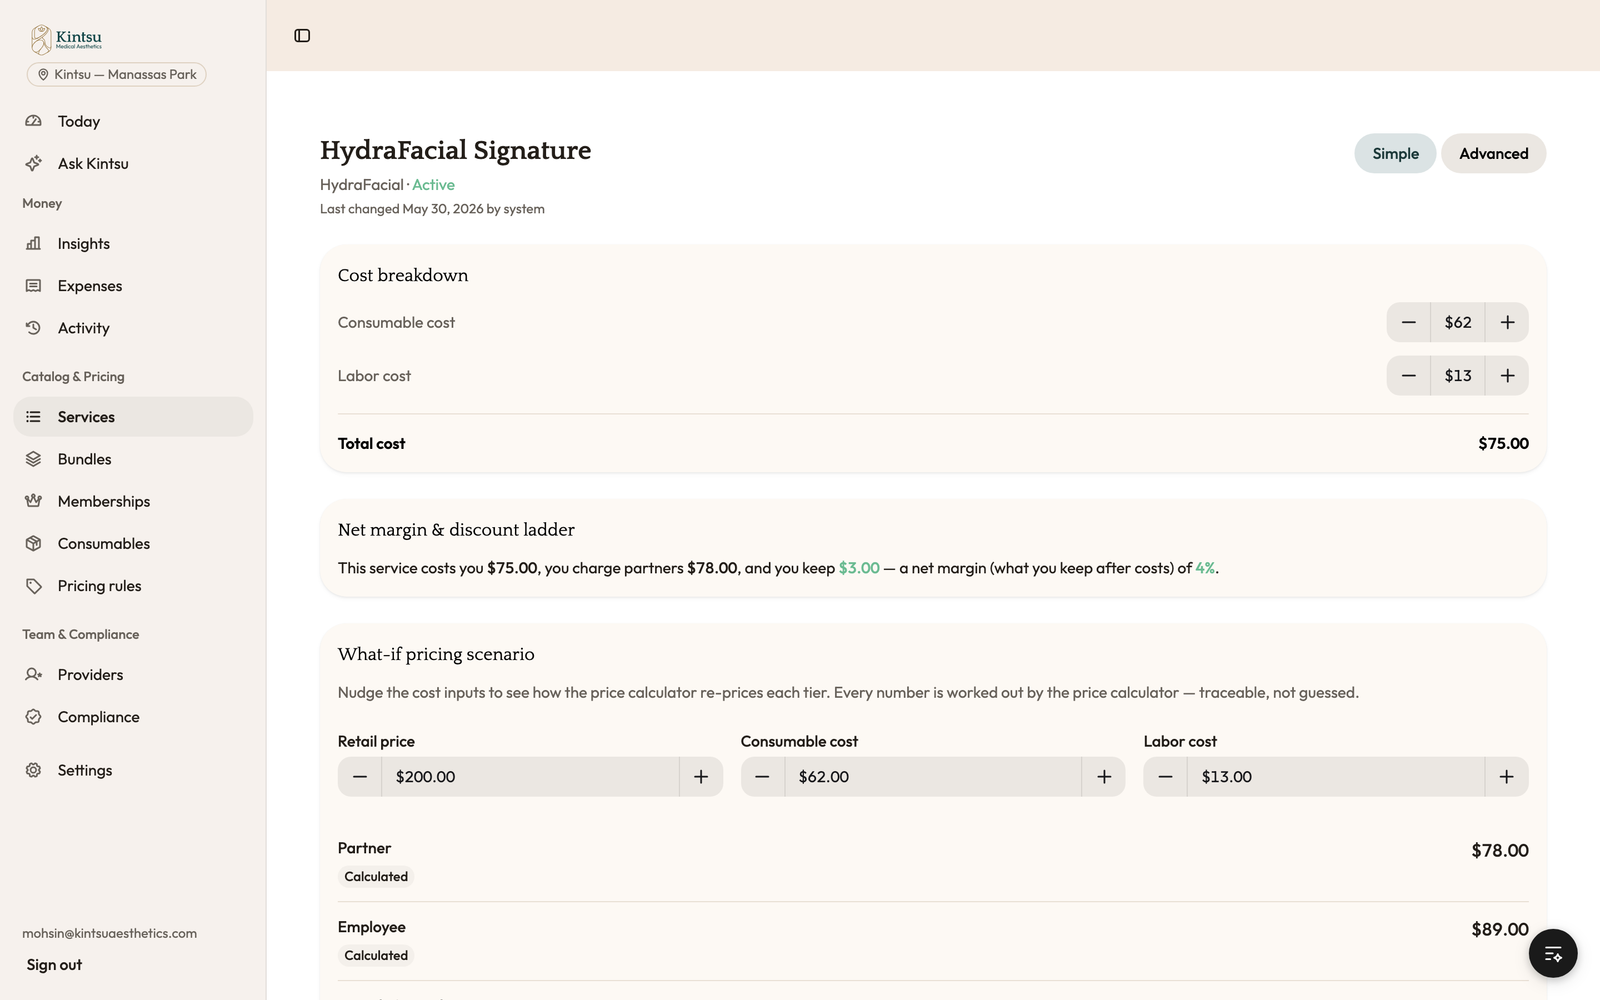Screen dimensions: 1600x1000
Task: Click the Kintsu logo
Action: [x=66, y=39]
